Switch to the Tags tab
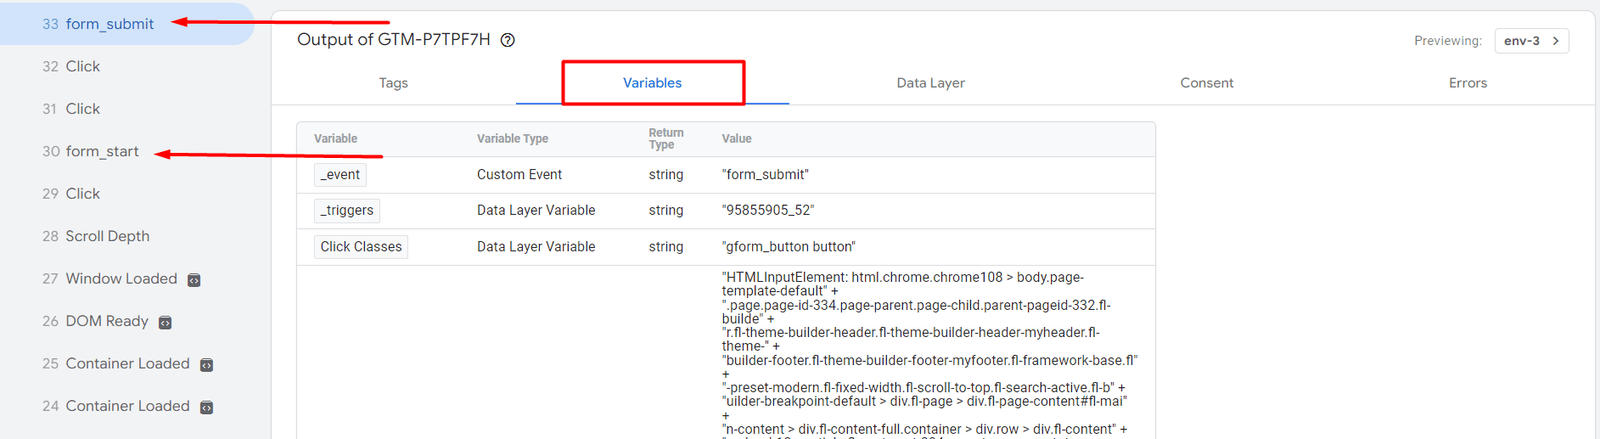1600x439 pixels. [393, 83]
